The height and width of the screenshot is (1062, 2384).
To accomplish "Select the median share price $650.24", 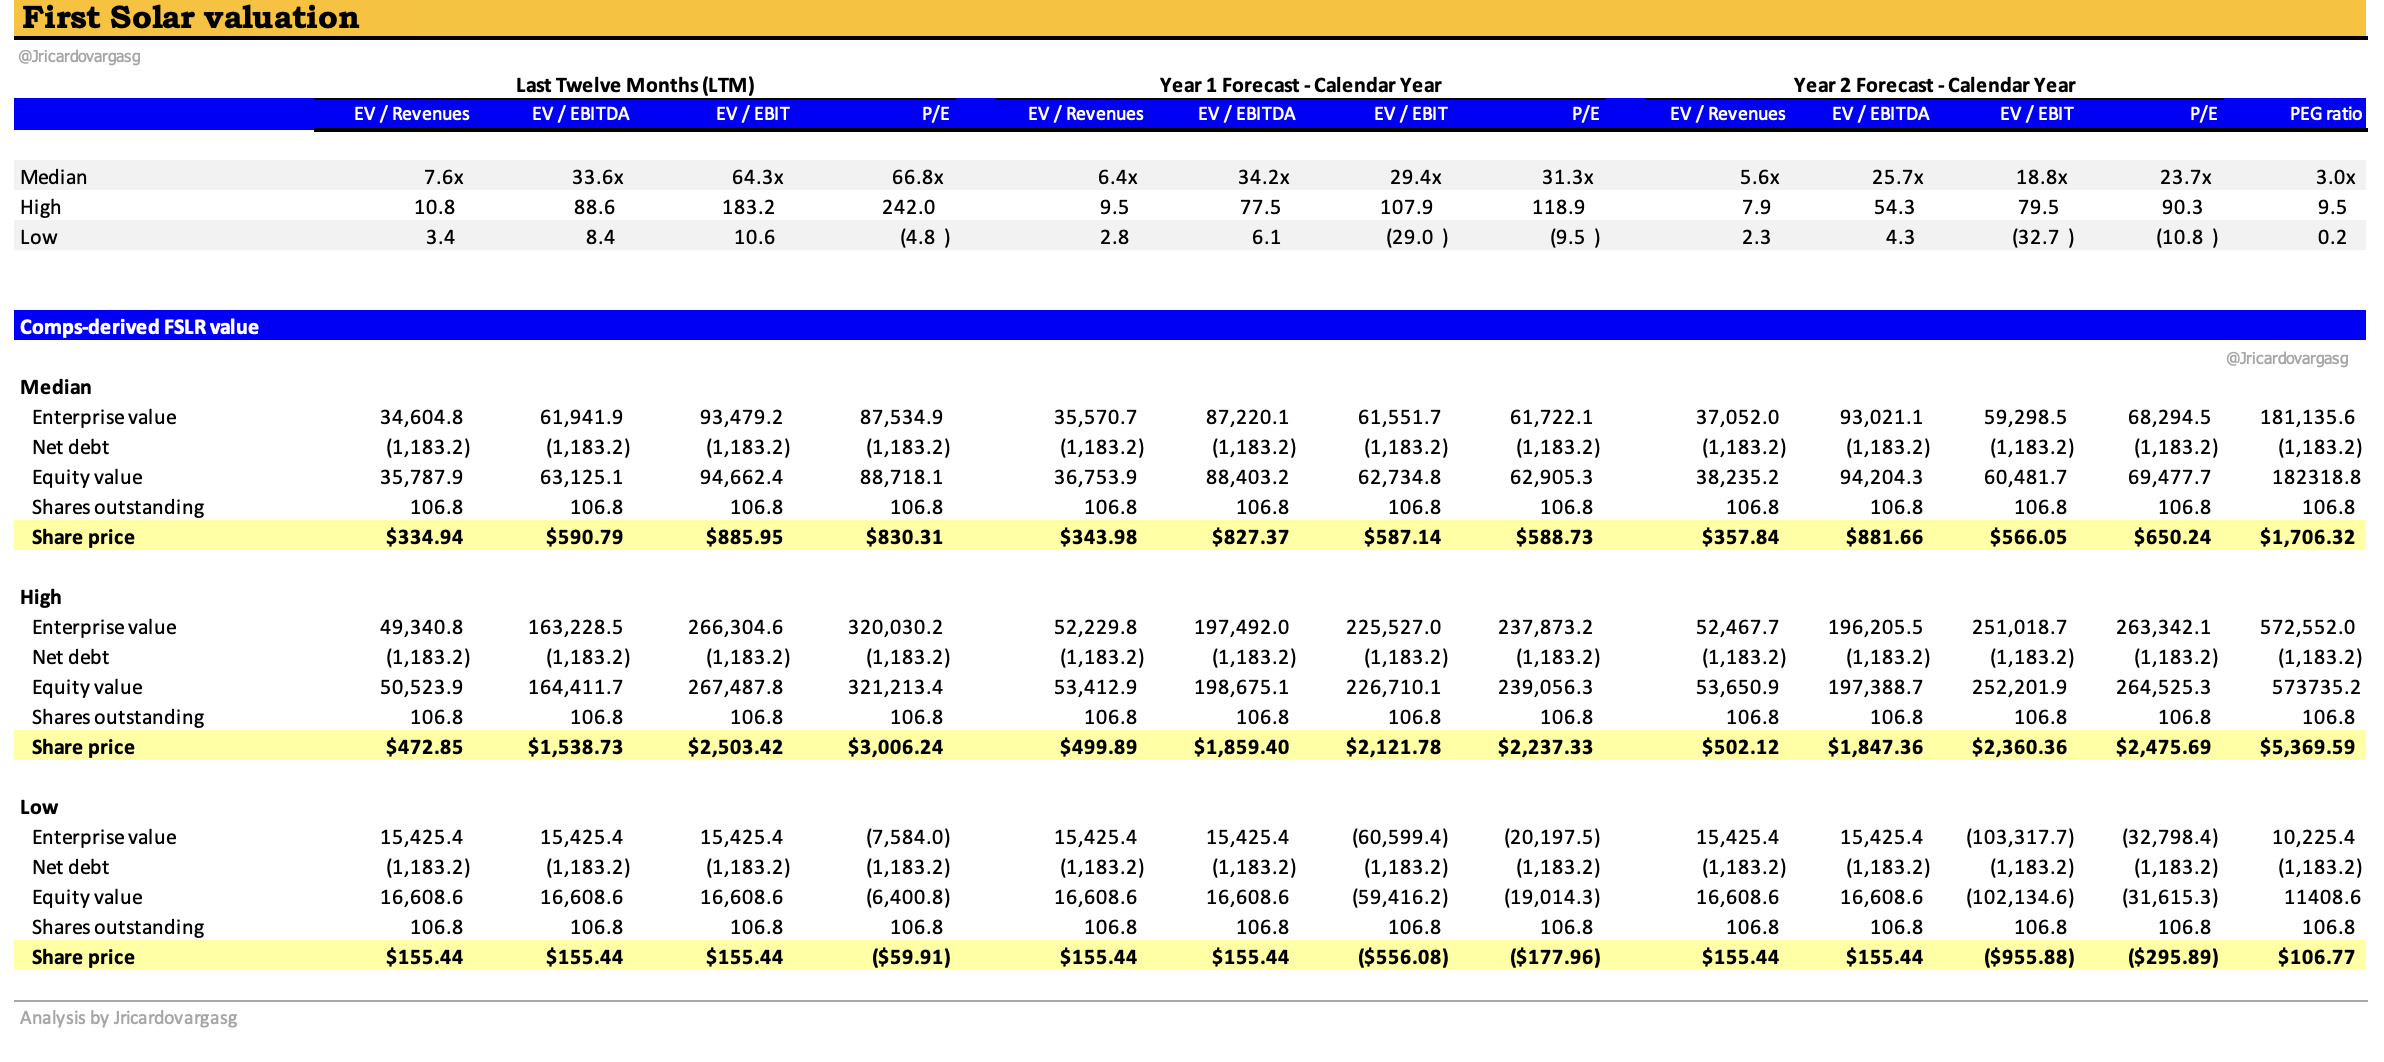I will pyautogui.click(x=2172, y=537).
